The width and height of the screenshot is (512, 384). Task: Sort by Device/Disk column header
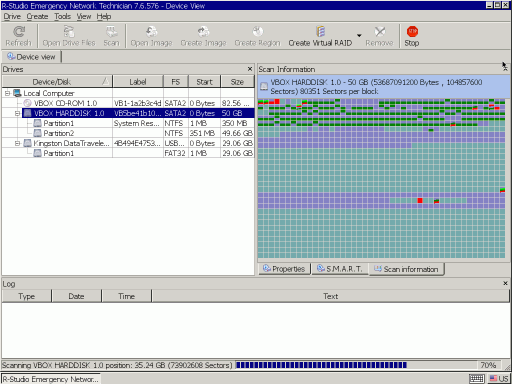[57, 82]
